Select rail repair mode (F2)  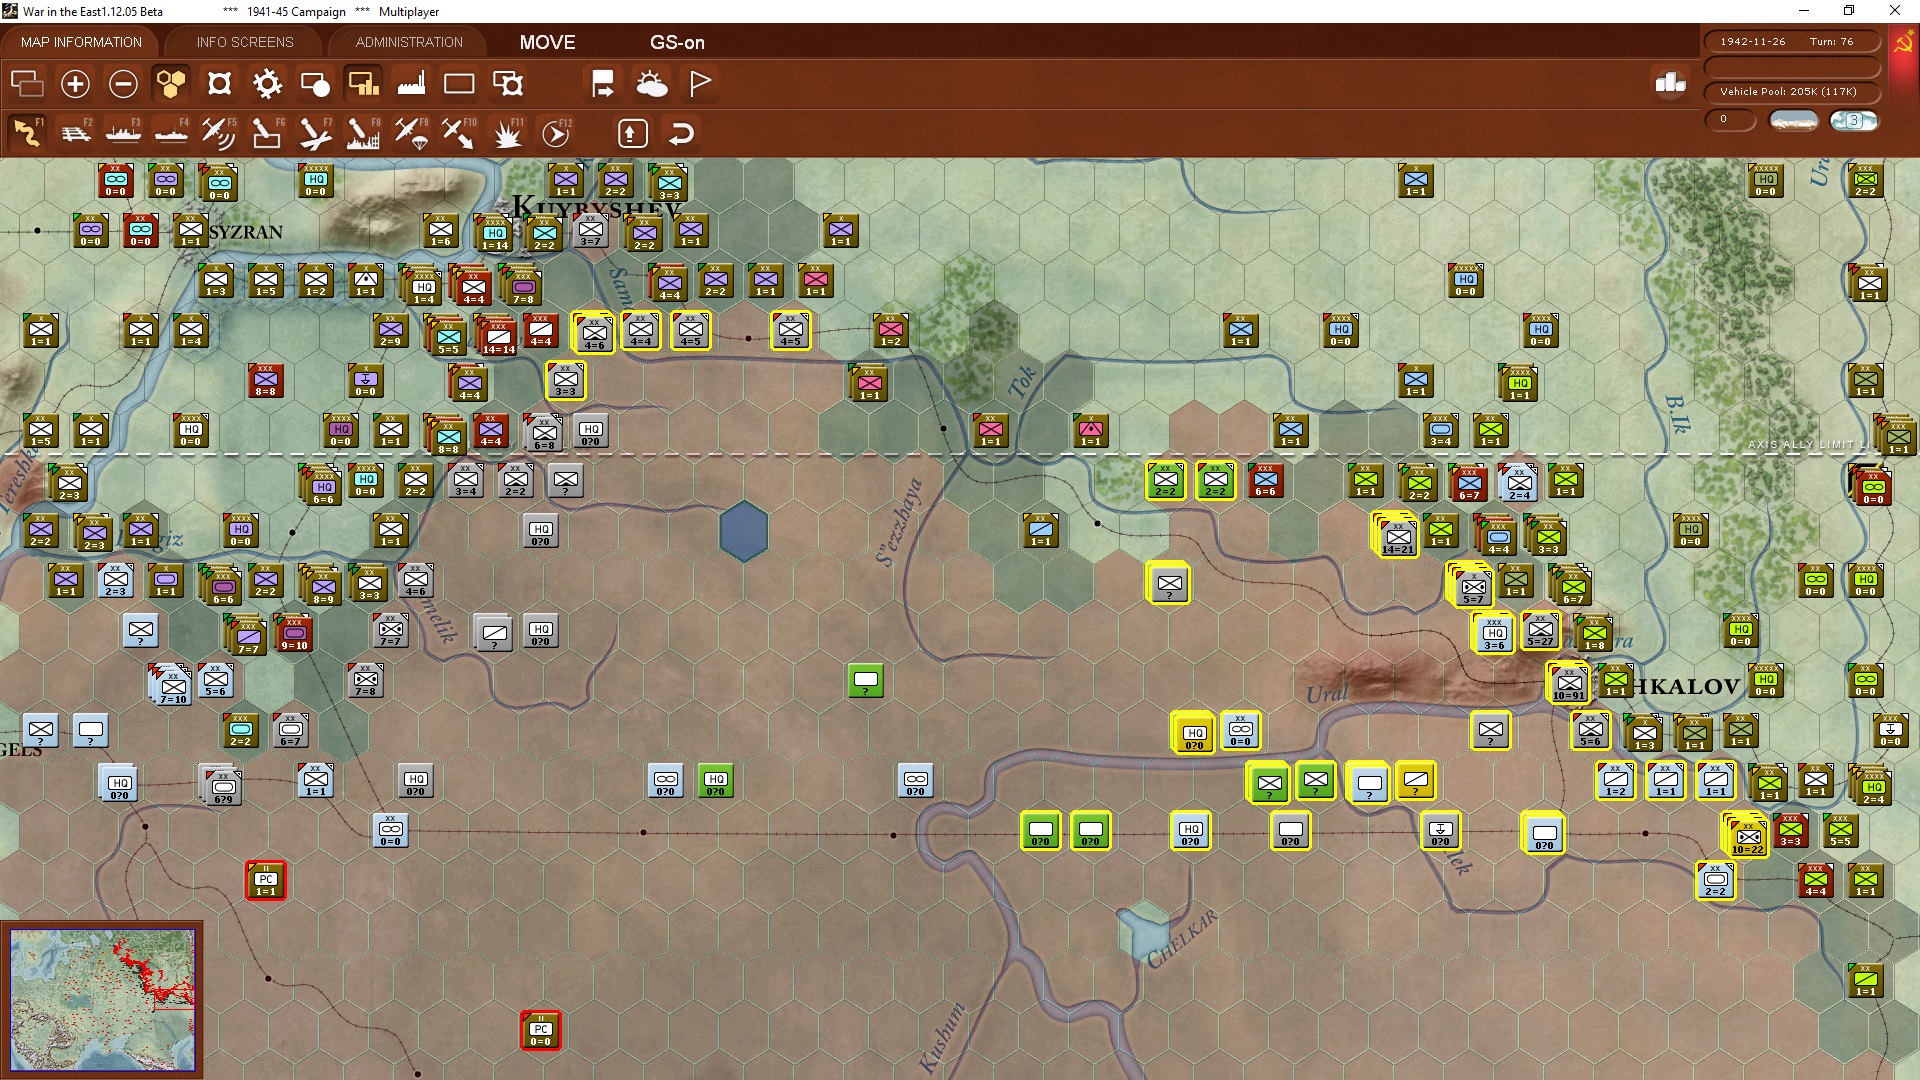pyautogui.click(x=76, y=133)
